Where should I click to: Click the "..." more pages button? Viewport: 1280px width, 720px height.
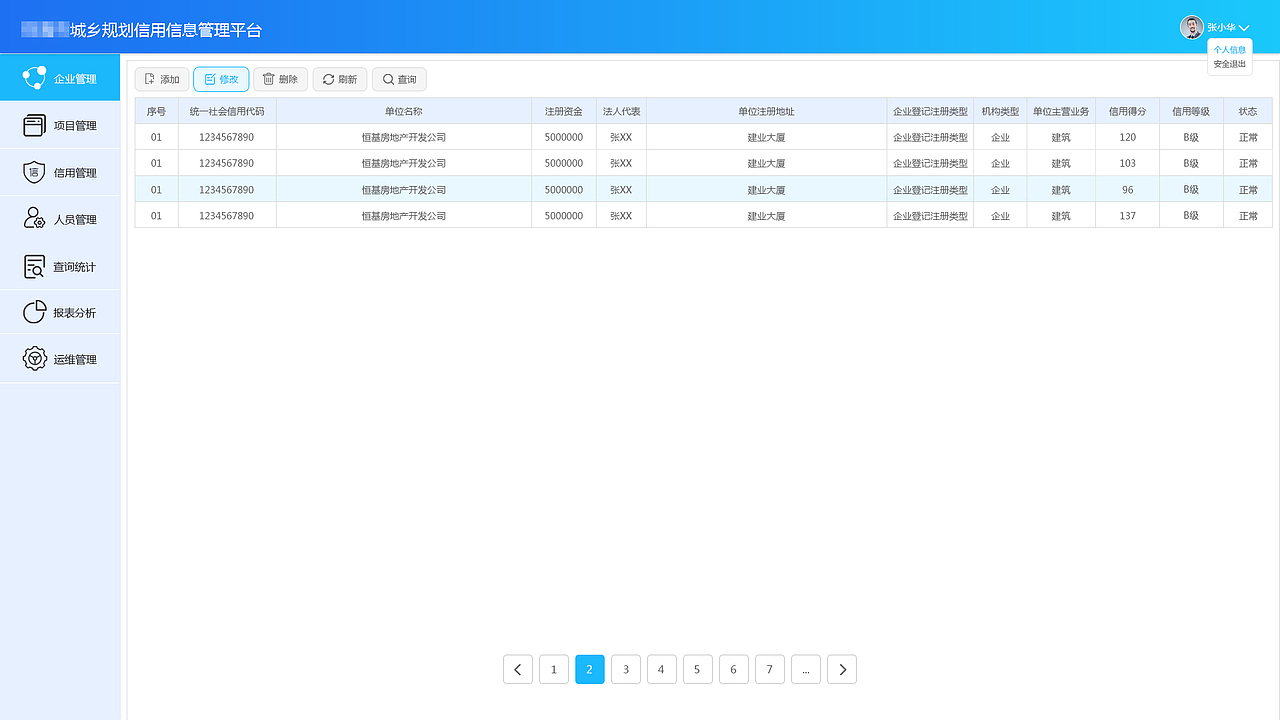(806, 669)
